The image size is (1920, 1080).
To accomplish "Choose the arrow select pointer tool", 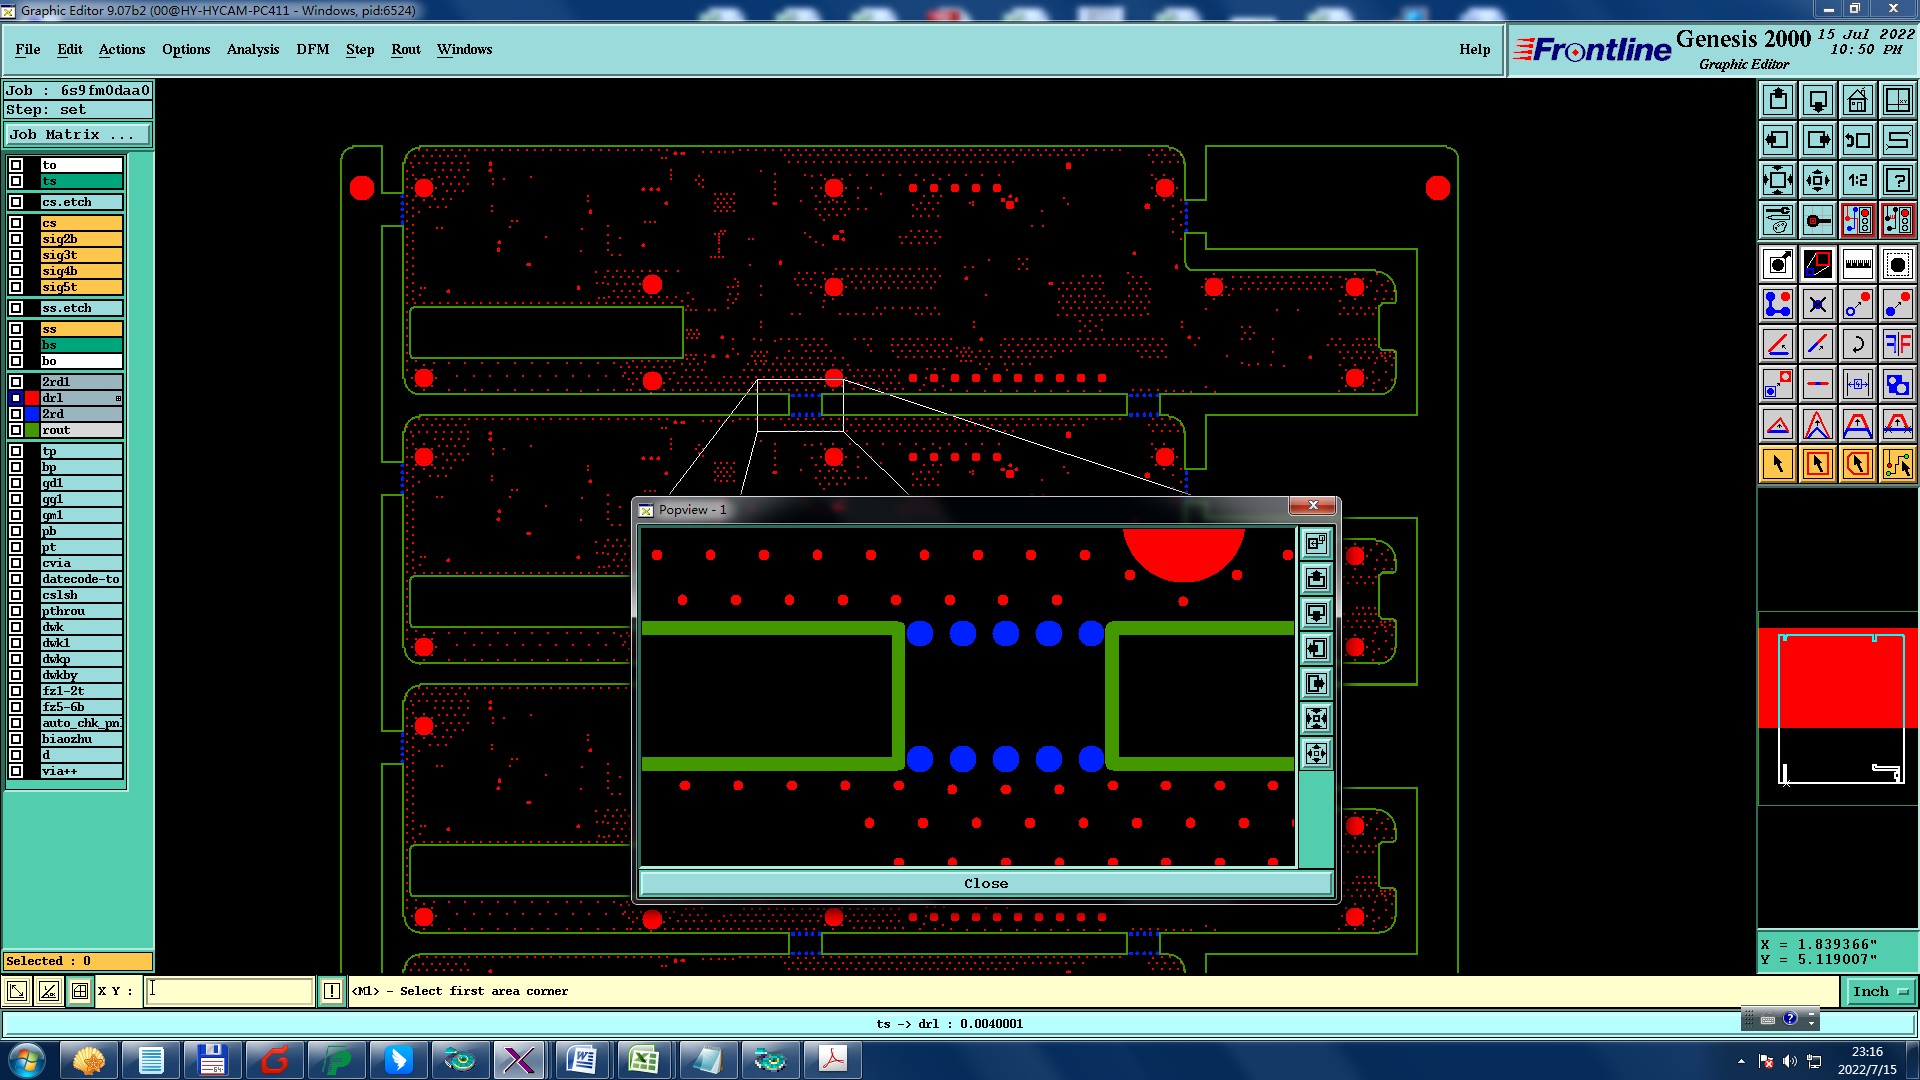I will (1778, 464).
